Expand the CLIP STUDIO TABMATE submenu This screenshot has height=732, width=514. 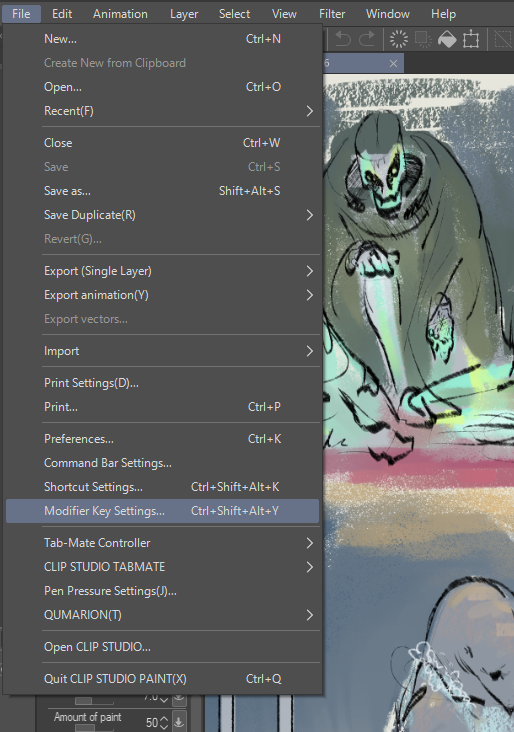pos(162,567)
